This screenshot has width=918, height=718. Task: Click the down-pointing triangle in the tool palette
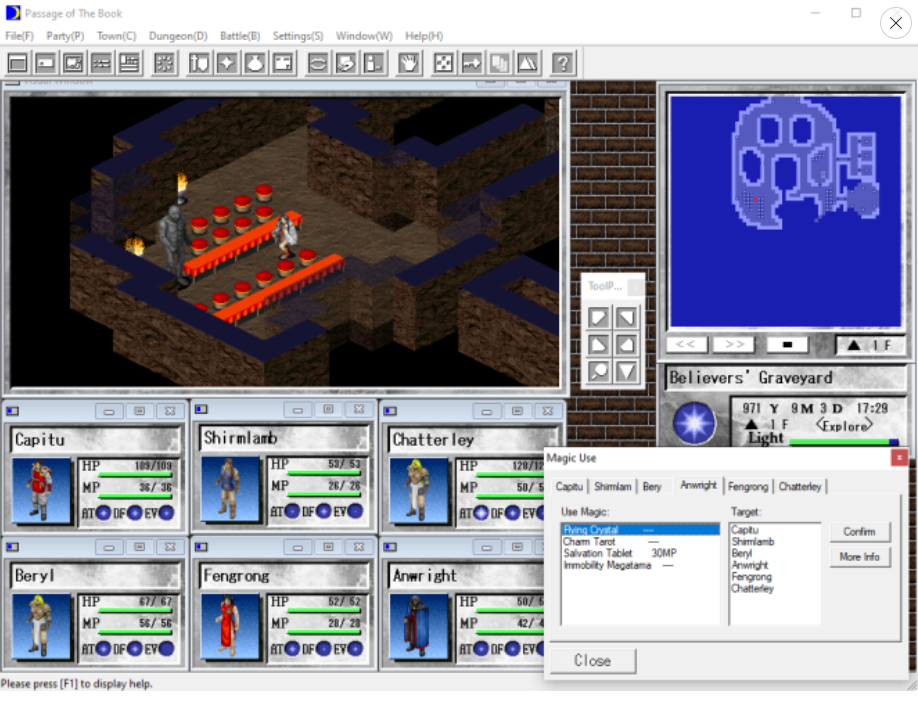tap(626, 371)
